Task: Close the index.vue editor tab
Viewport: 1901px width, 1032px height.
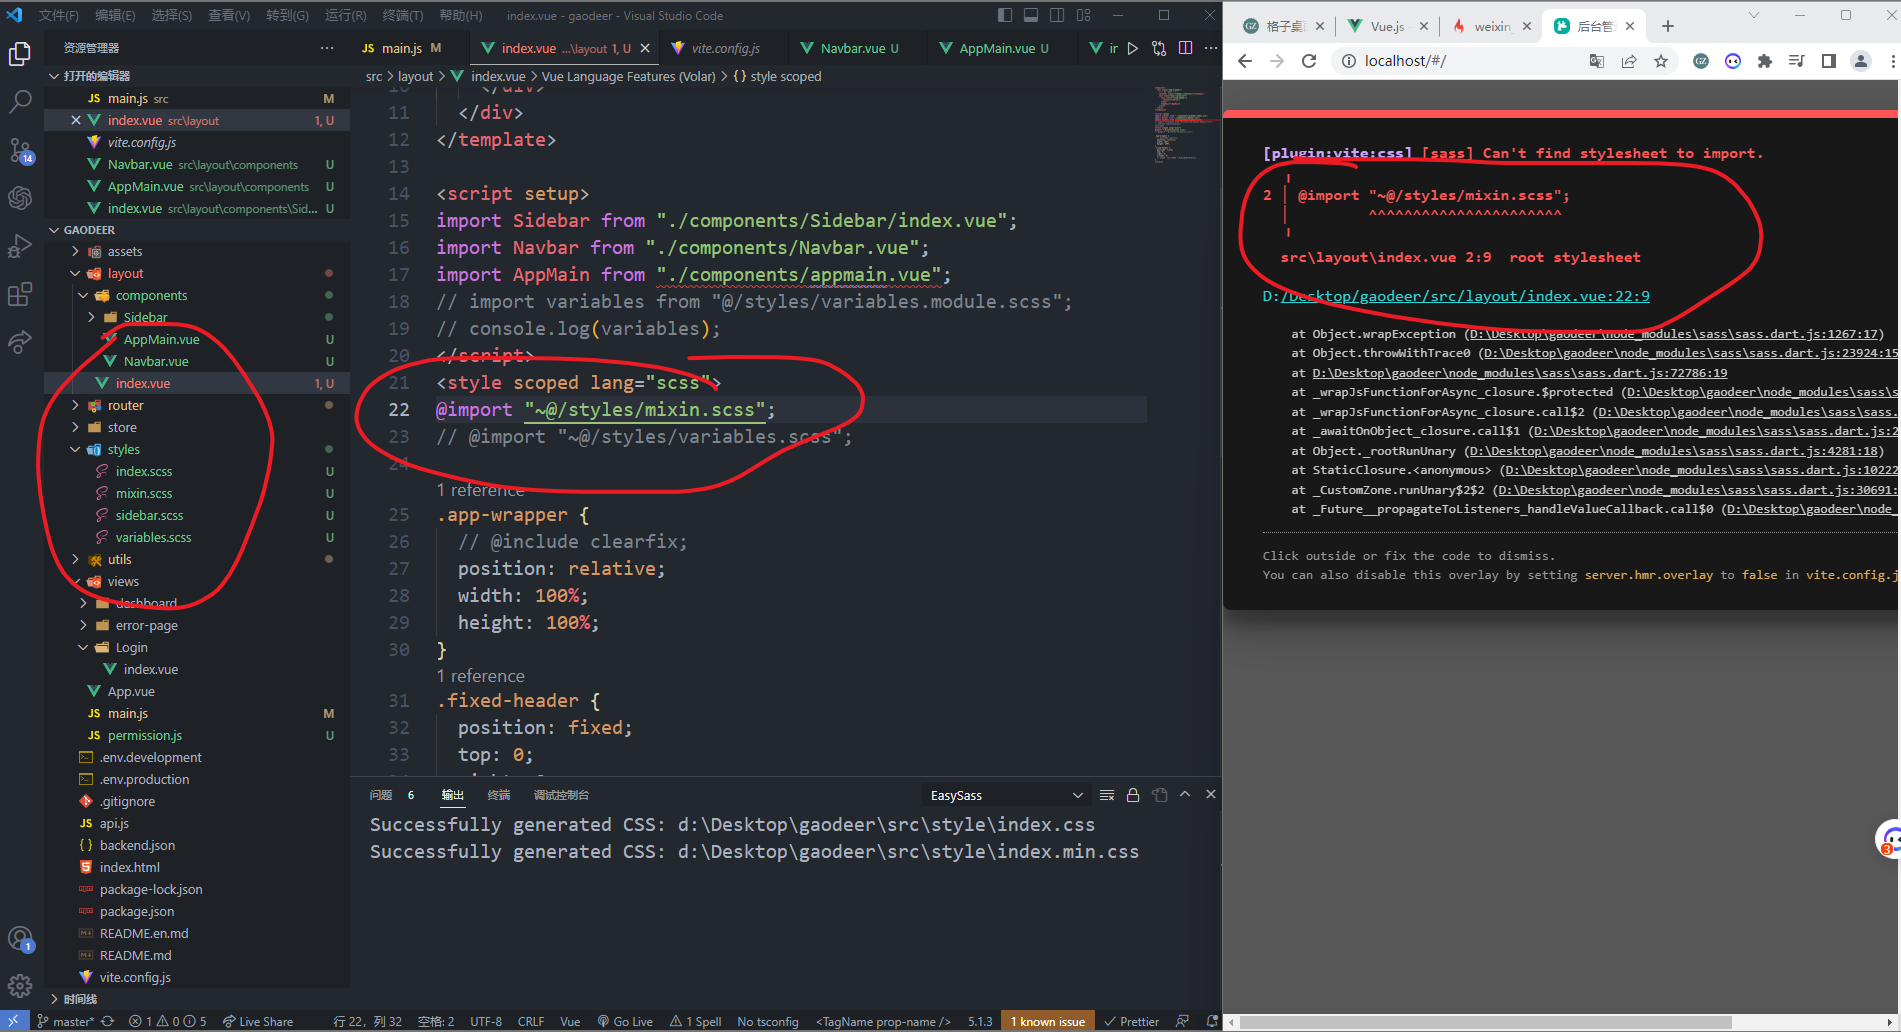Action: click(645, 48)
